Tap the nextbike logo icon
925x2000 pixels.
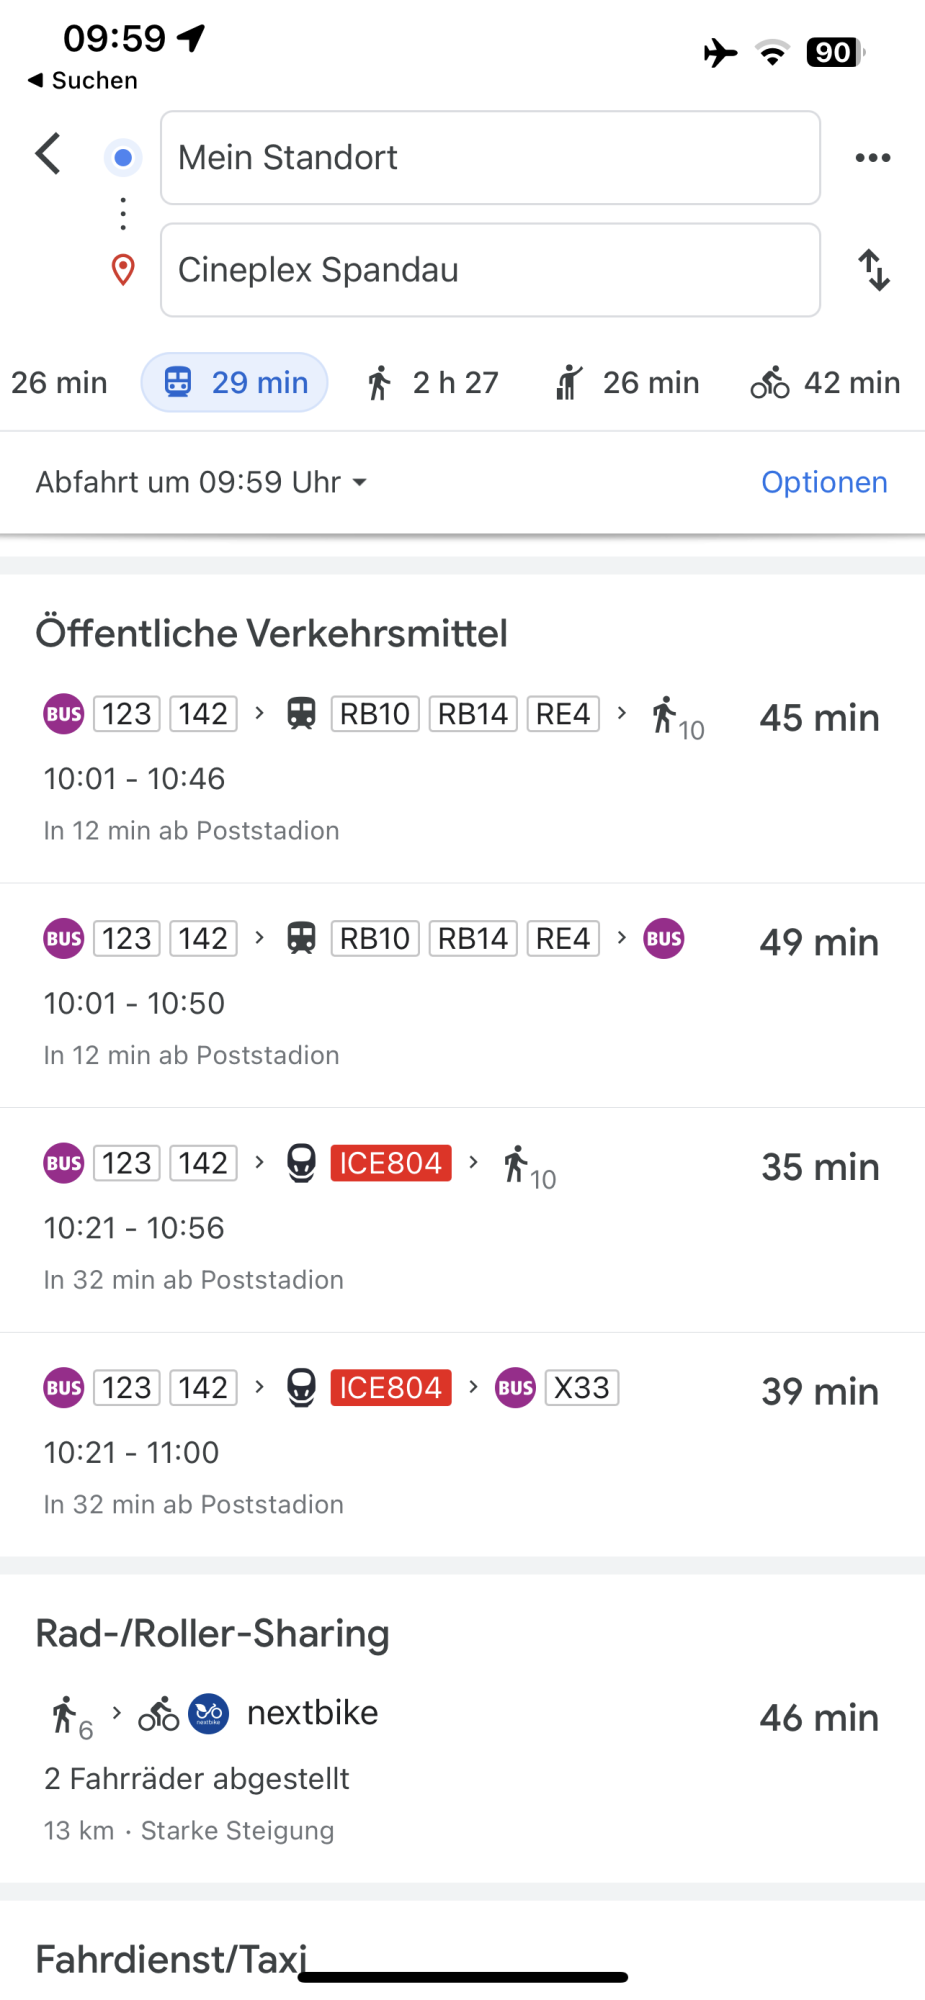[209, 1714]
